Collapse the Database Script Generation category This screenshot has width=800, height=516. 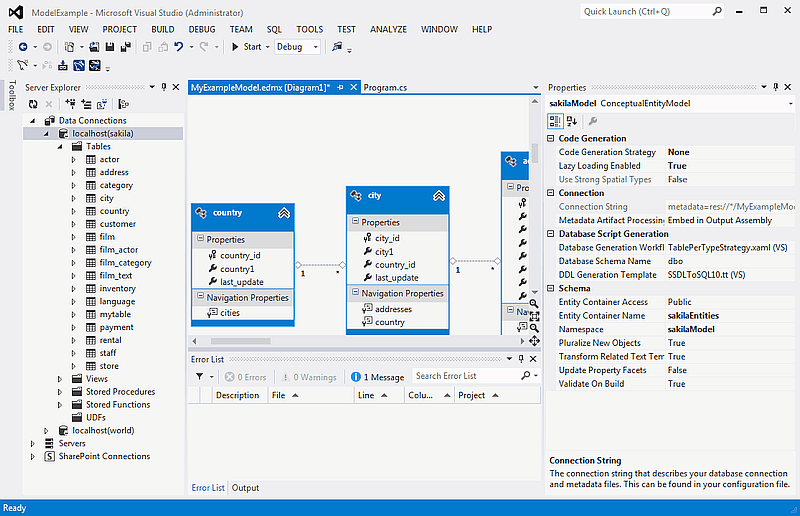[551, 234]
